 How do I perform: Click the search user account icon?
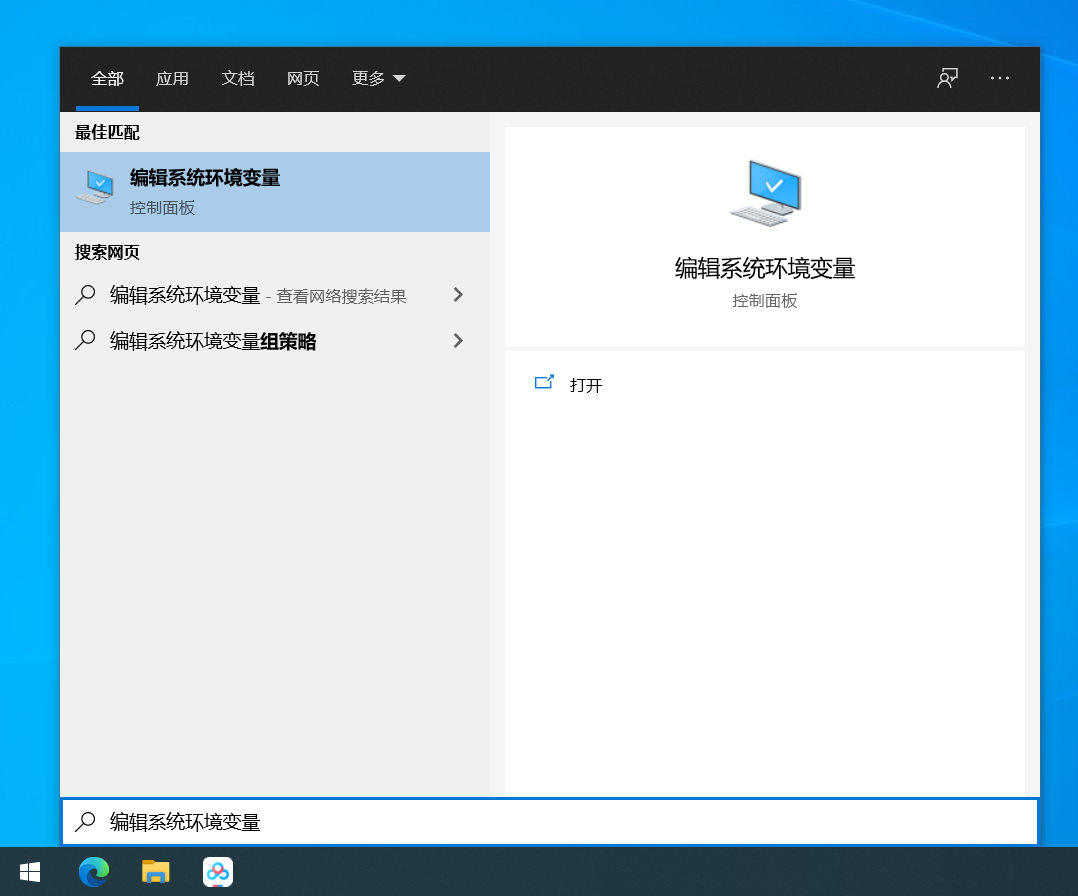pos(947,78)
